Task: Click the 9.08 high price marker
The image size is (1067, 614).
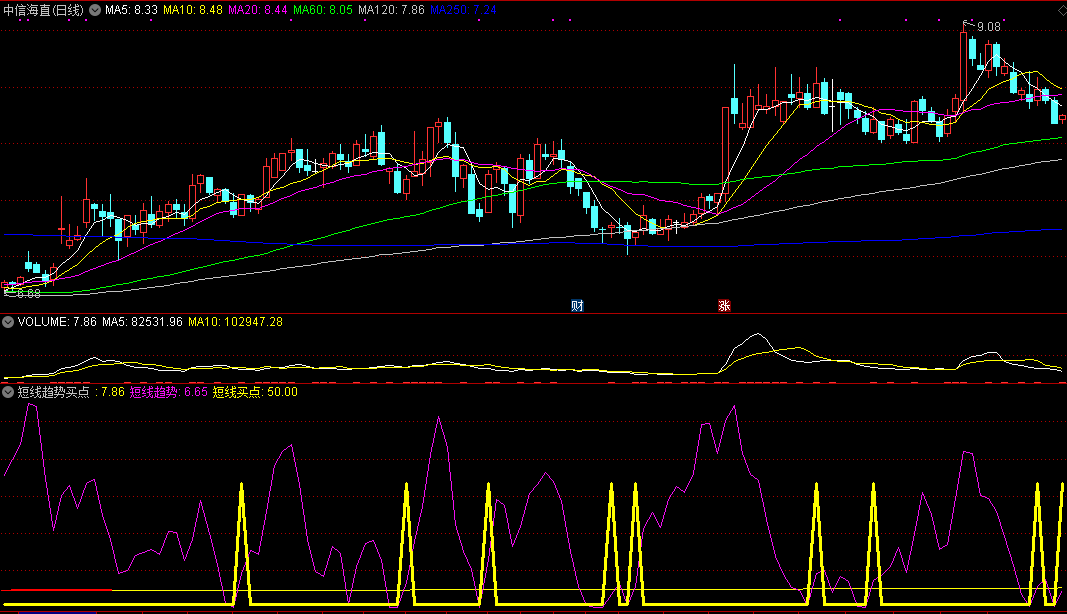Action: click(989, 27)
